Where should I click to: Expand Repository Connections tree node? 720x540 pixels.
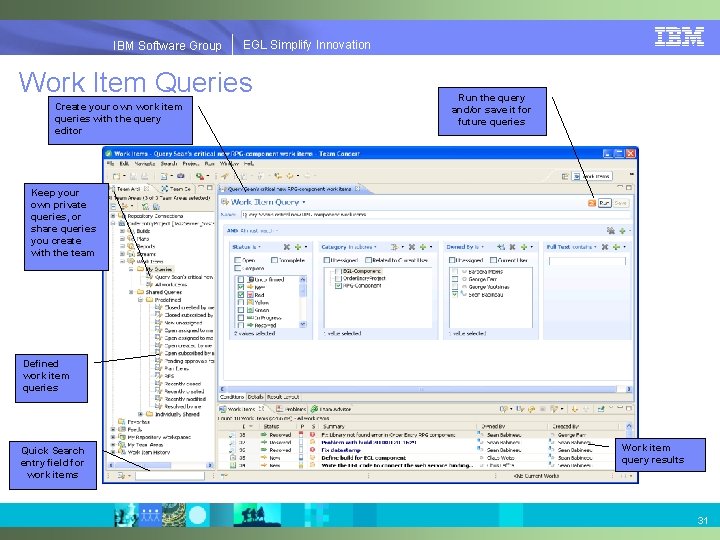[x=113, y=215]
